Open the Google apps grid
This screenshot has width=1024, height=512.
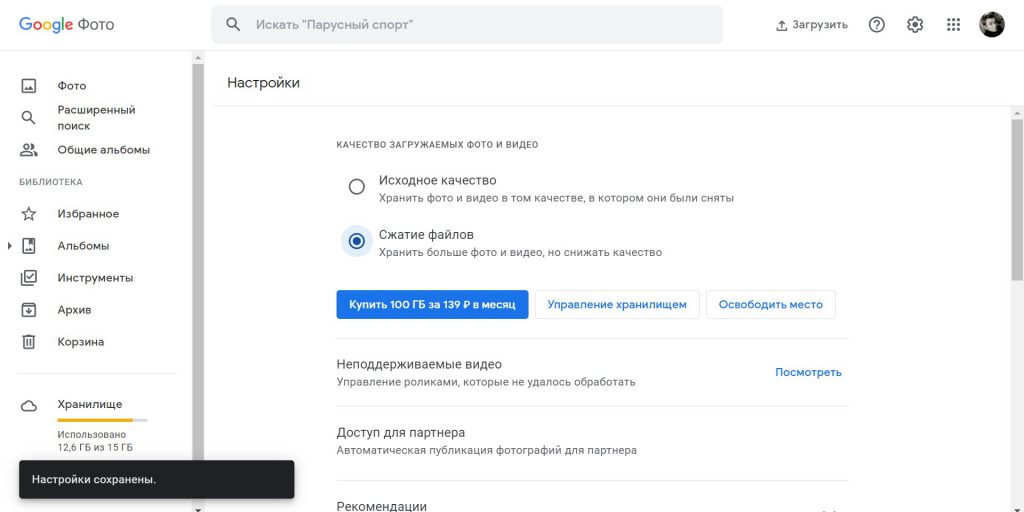coord(953,25)
